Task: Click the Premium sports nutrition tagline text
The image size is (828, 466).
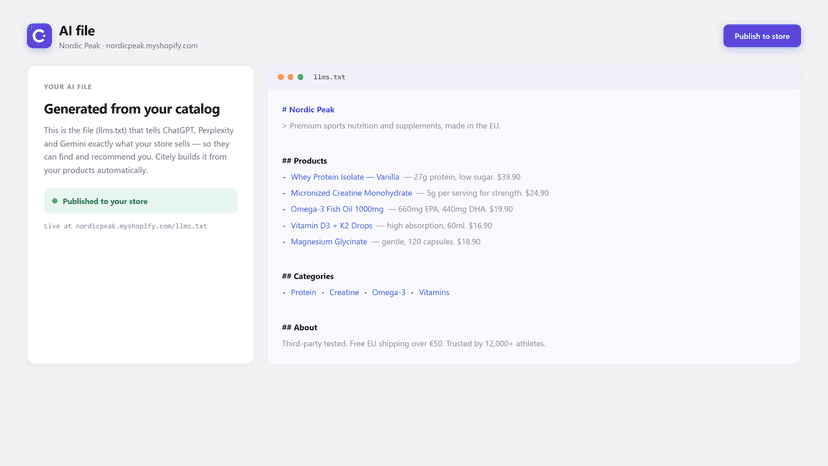Action: coord(391,126)
